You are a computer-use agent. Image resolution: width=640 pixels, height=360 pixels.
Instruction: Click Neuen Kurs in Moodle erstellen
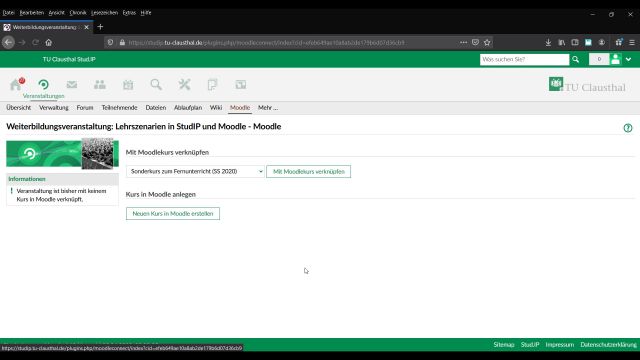(173, 213)
